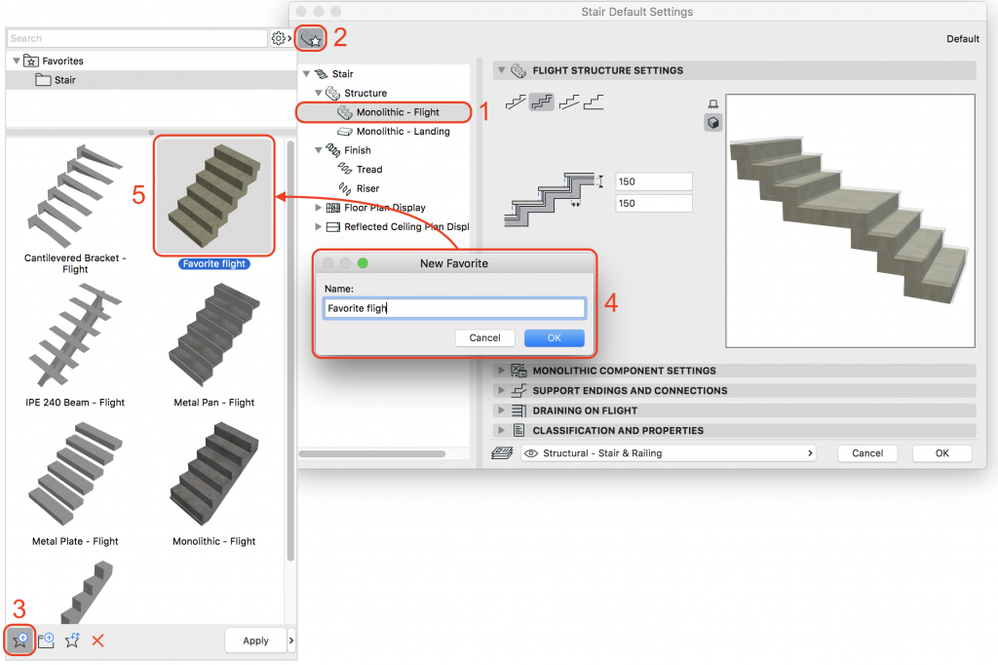The image size is (998, 665).
Task: Click Support Endings and Connections icon
Action: coord(519,391)
